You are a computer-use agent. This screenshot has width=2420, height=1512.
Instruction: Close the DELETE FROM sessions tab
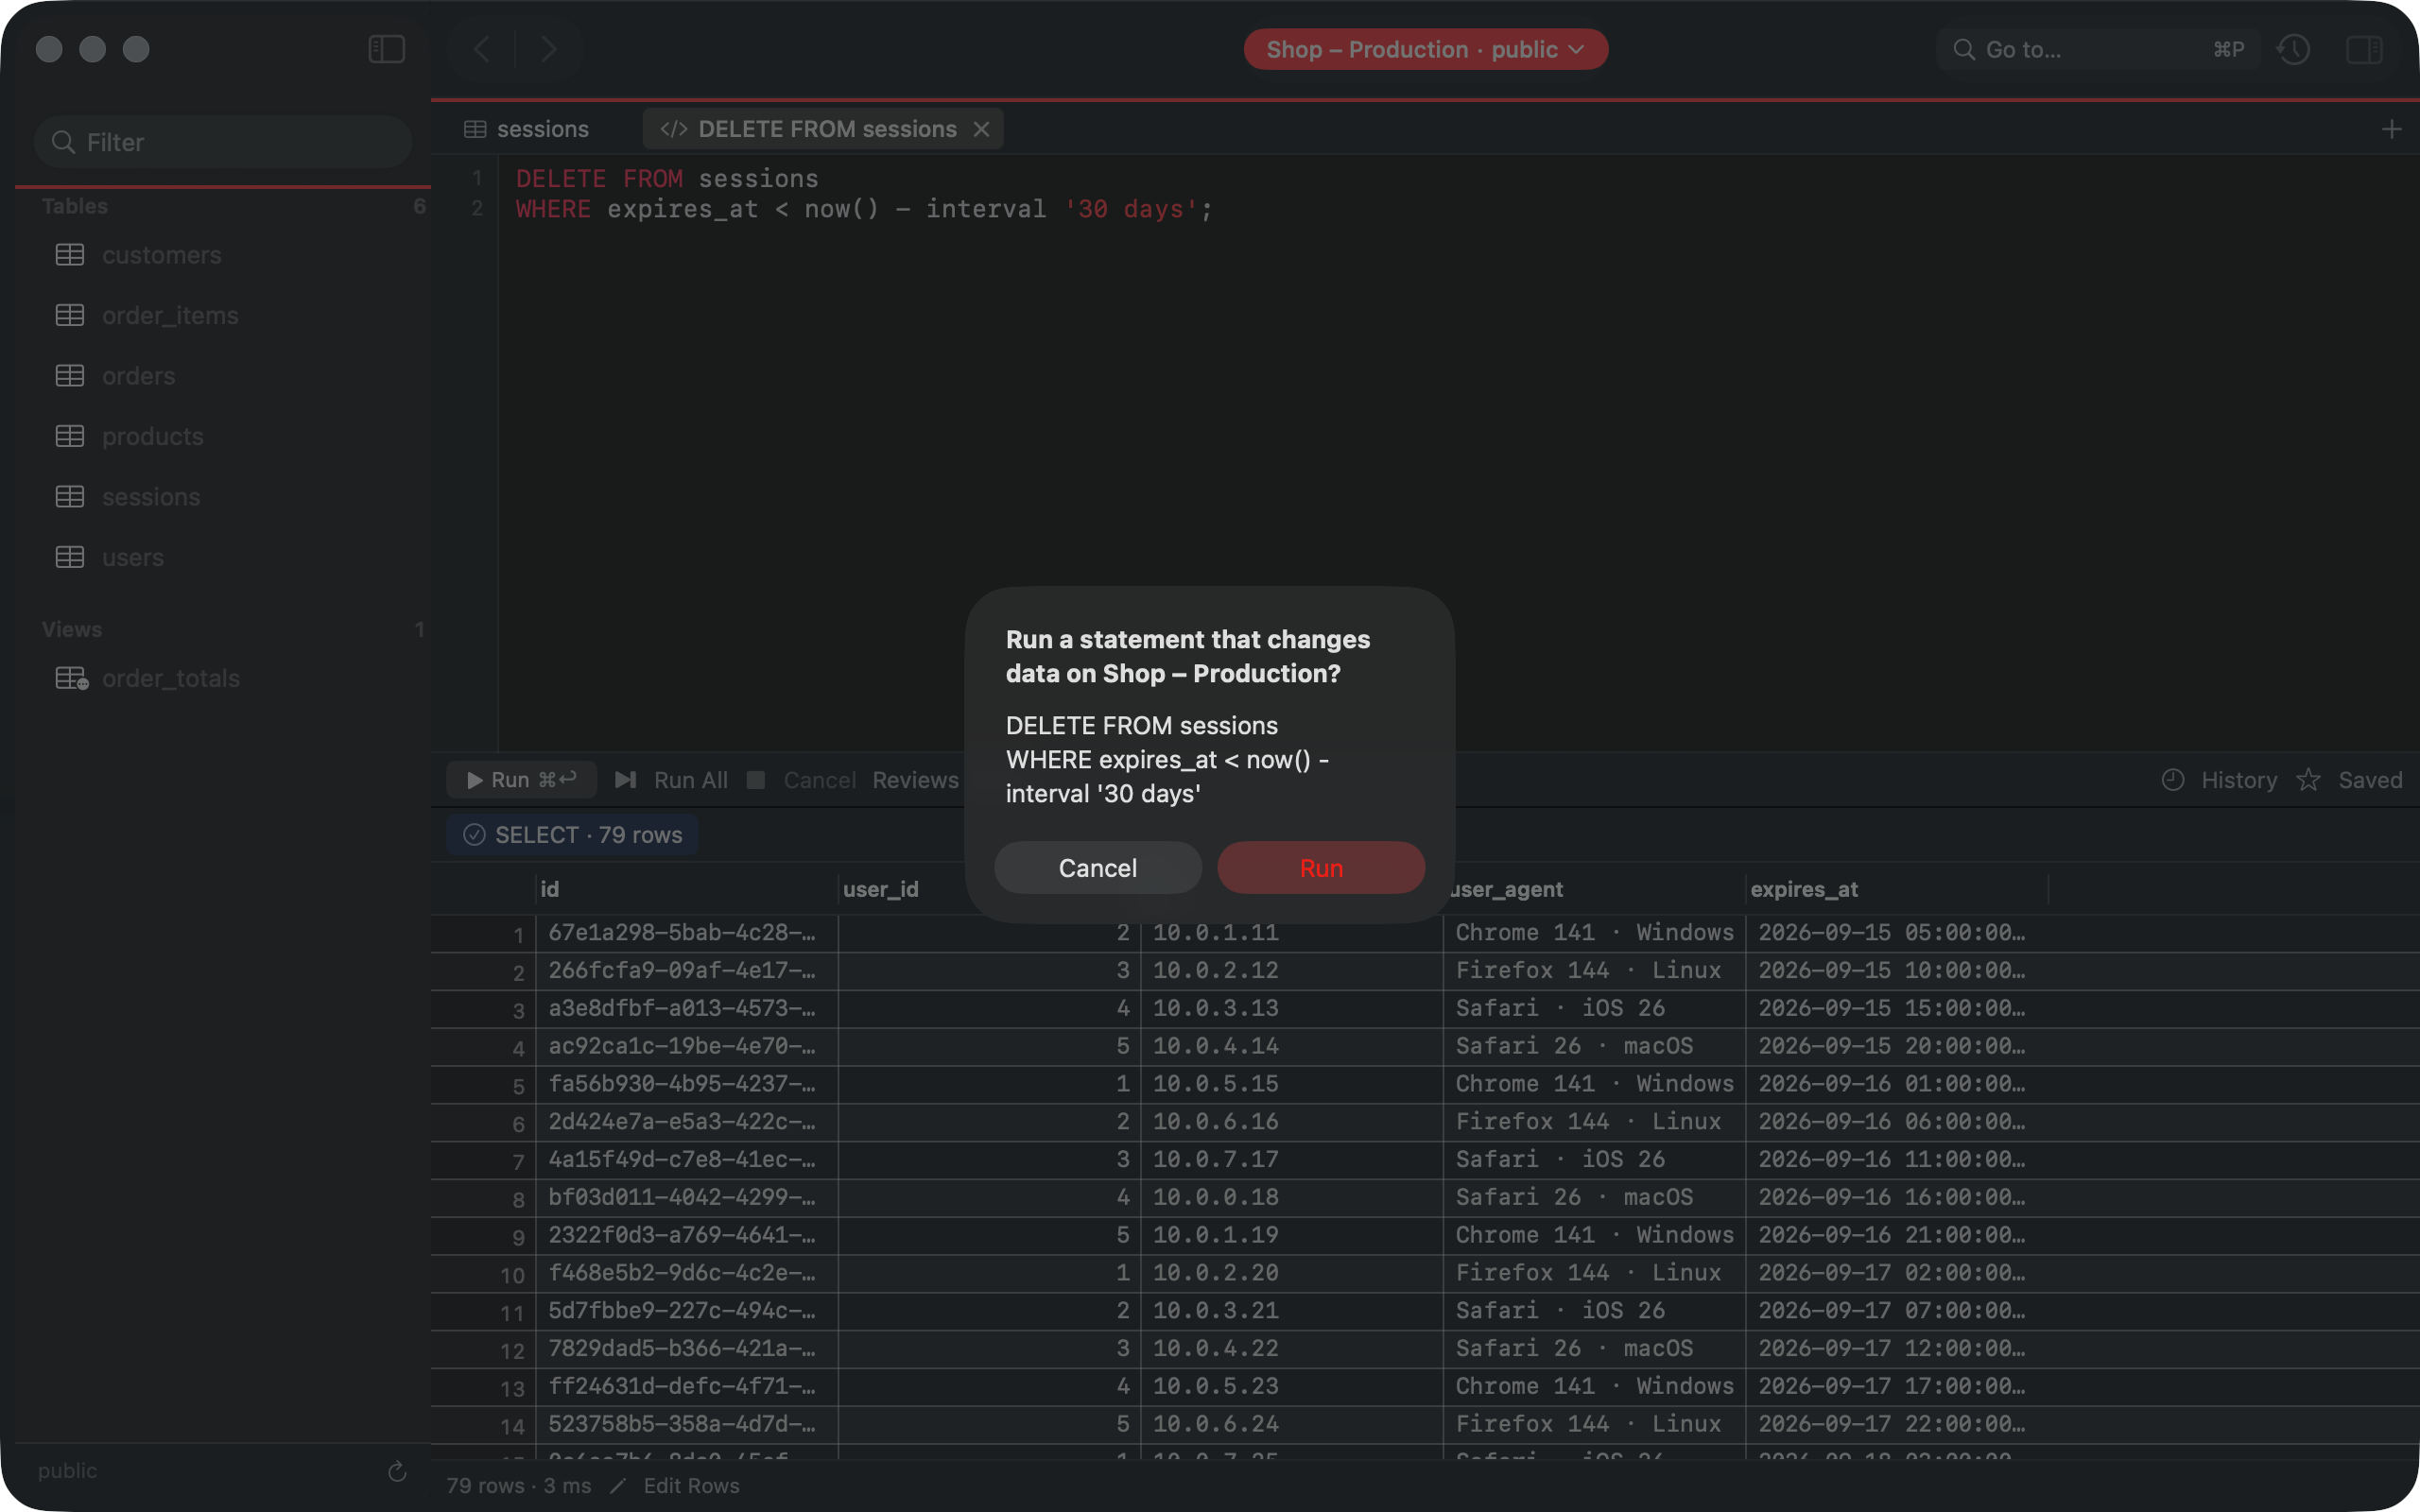pyautogui.click(x=982, y=129)
